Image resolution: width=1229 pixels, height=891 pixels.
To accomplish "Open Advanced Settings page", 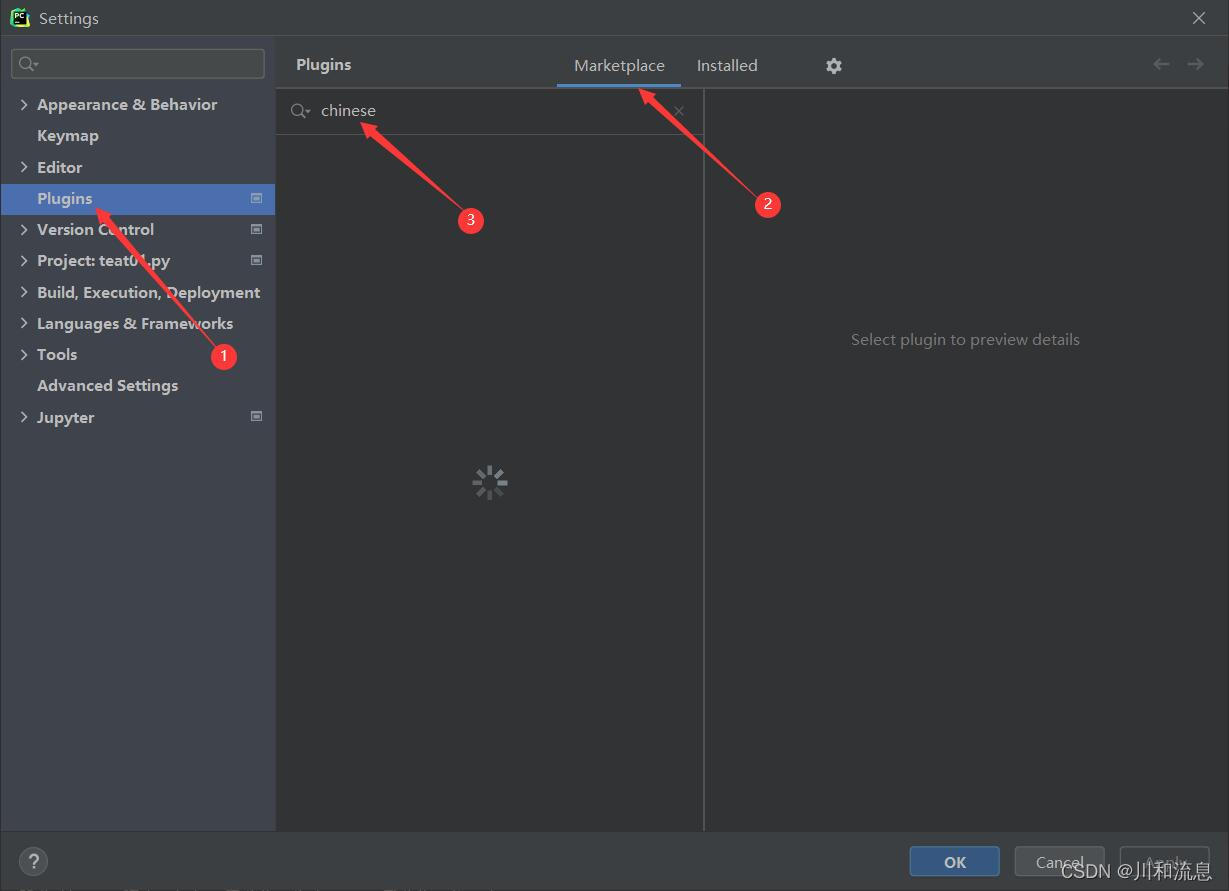I will (x=108, y=385).
